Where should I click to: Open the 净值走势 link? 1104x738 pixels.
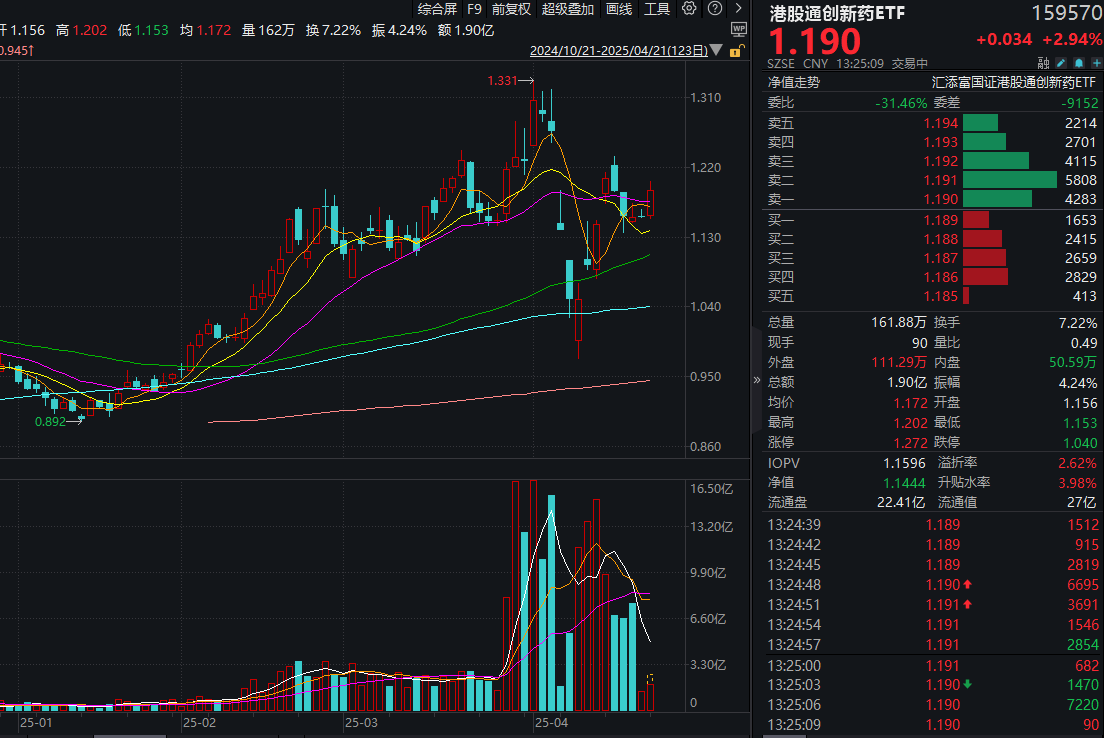pos(793,83)
